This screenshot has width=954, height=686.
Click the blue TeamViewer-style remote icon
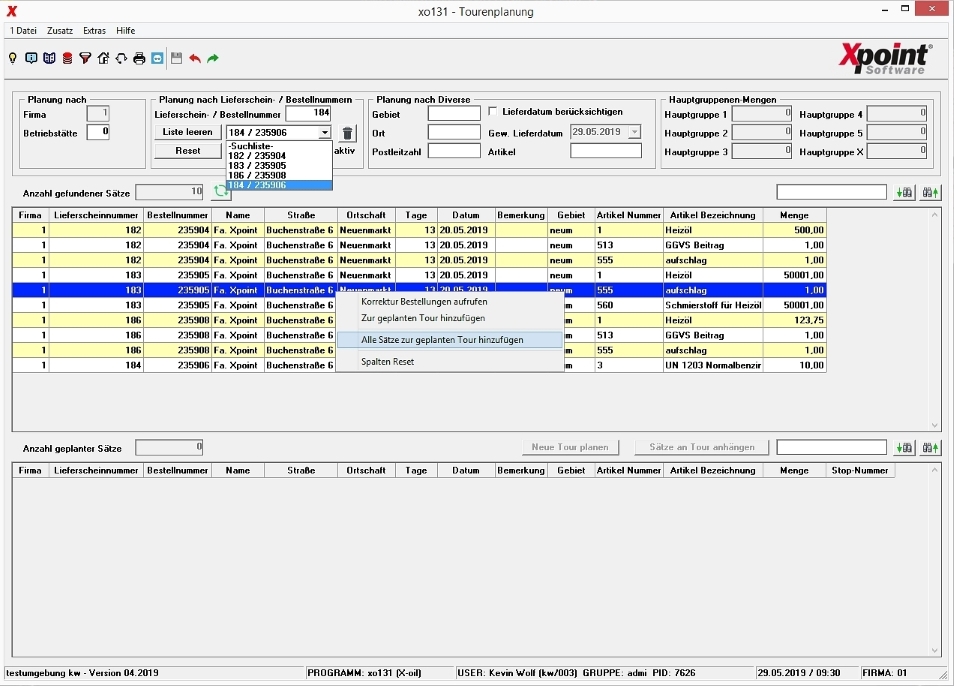pyautogui.click(x=158, y=58)
